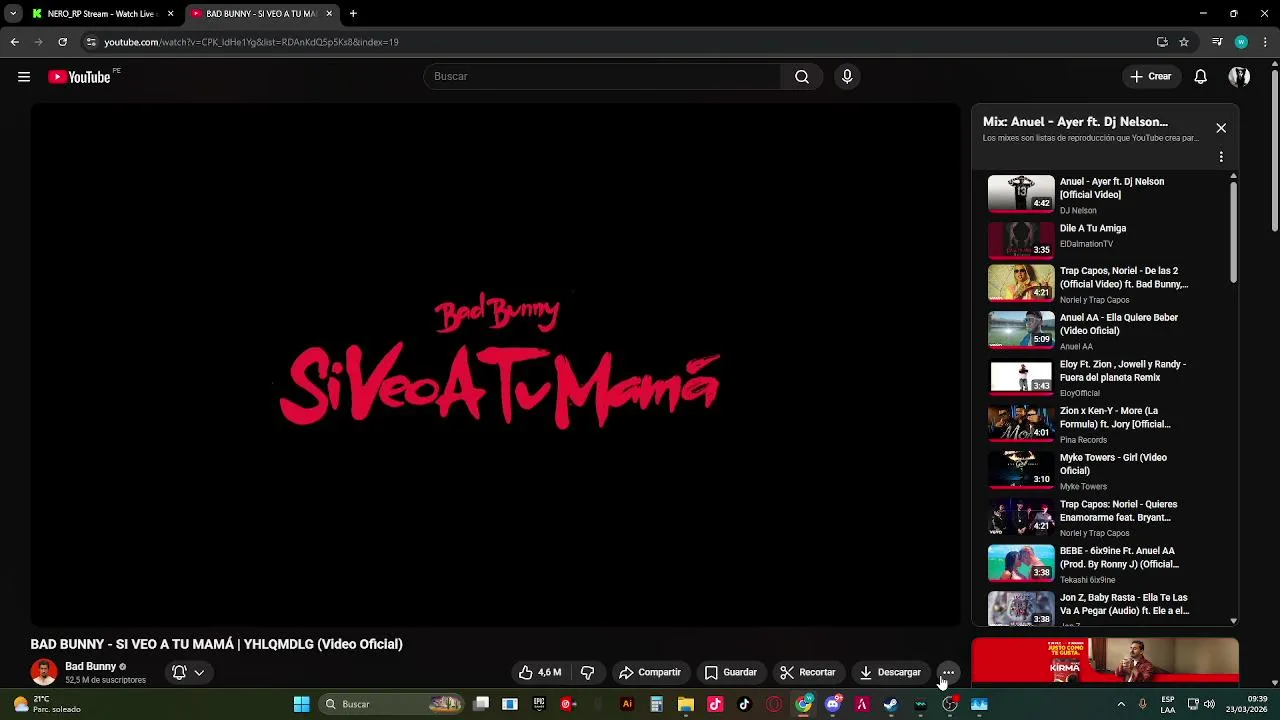Open TikTok black icon in taskbar
This screenshot has width=1280, height=720.
pyautogui.click(x=744, y=704)
